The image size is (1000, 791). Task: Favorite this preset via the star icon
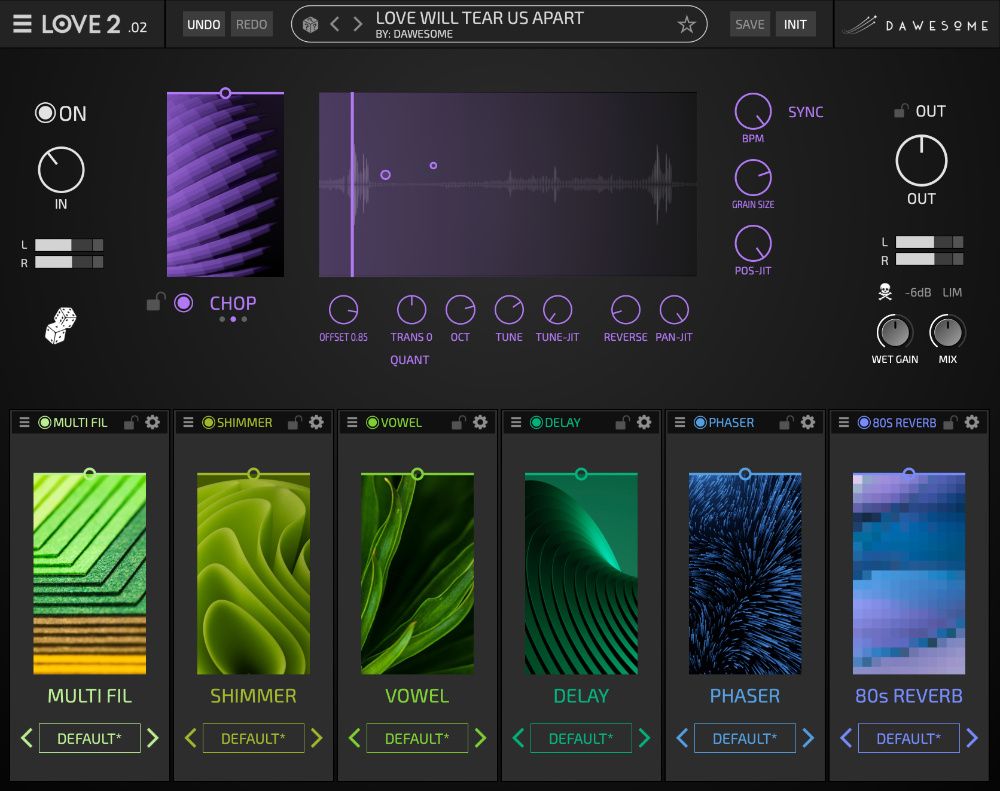[x=686, y=24]
